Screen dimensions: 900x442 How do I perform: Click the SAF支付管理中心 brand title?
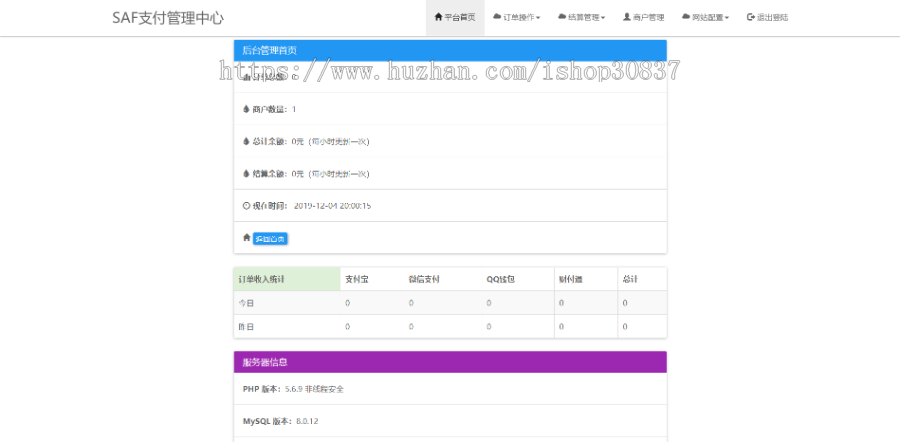[x=168, y=18]
